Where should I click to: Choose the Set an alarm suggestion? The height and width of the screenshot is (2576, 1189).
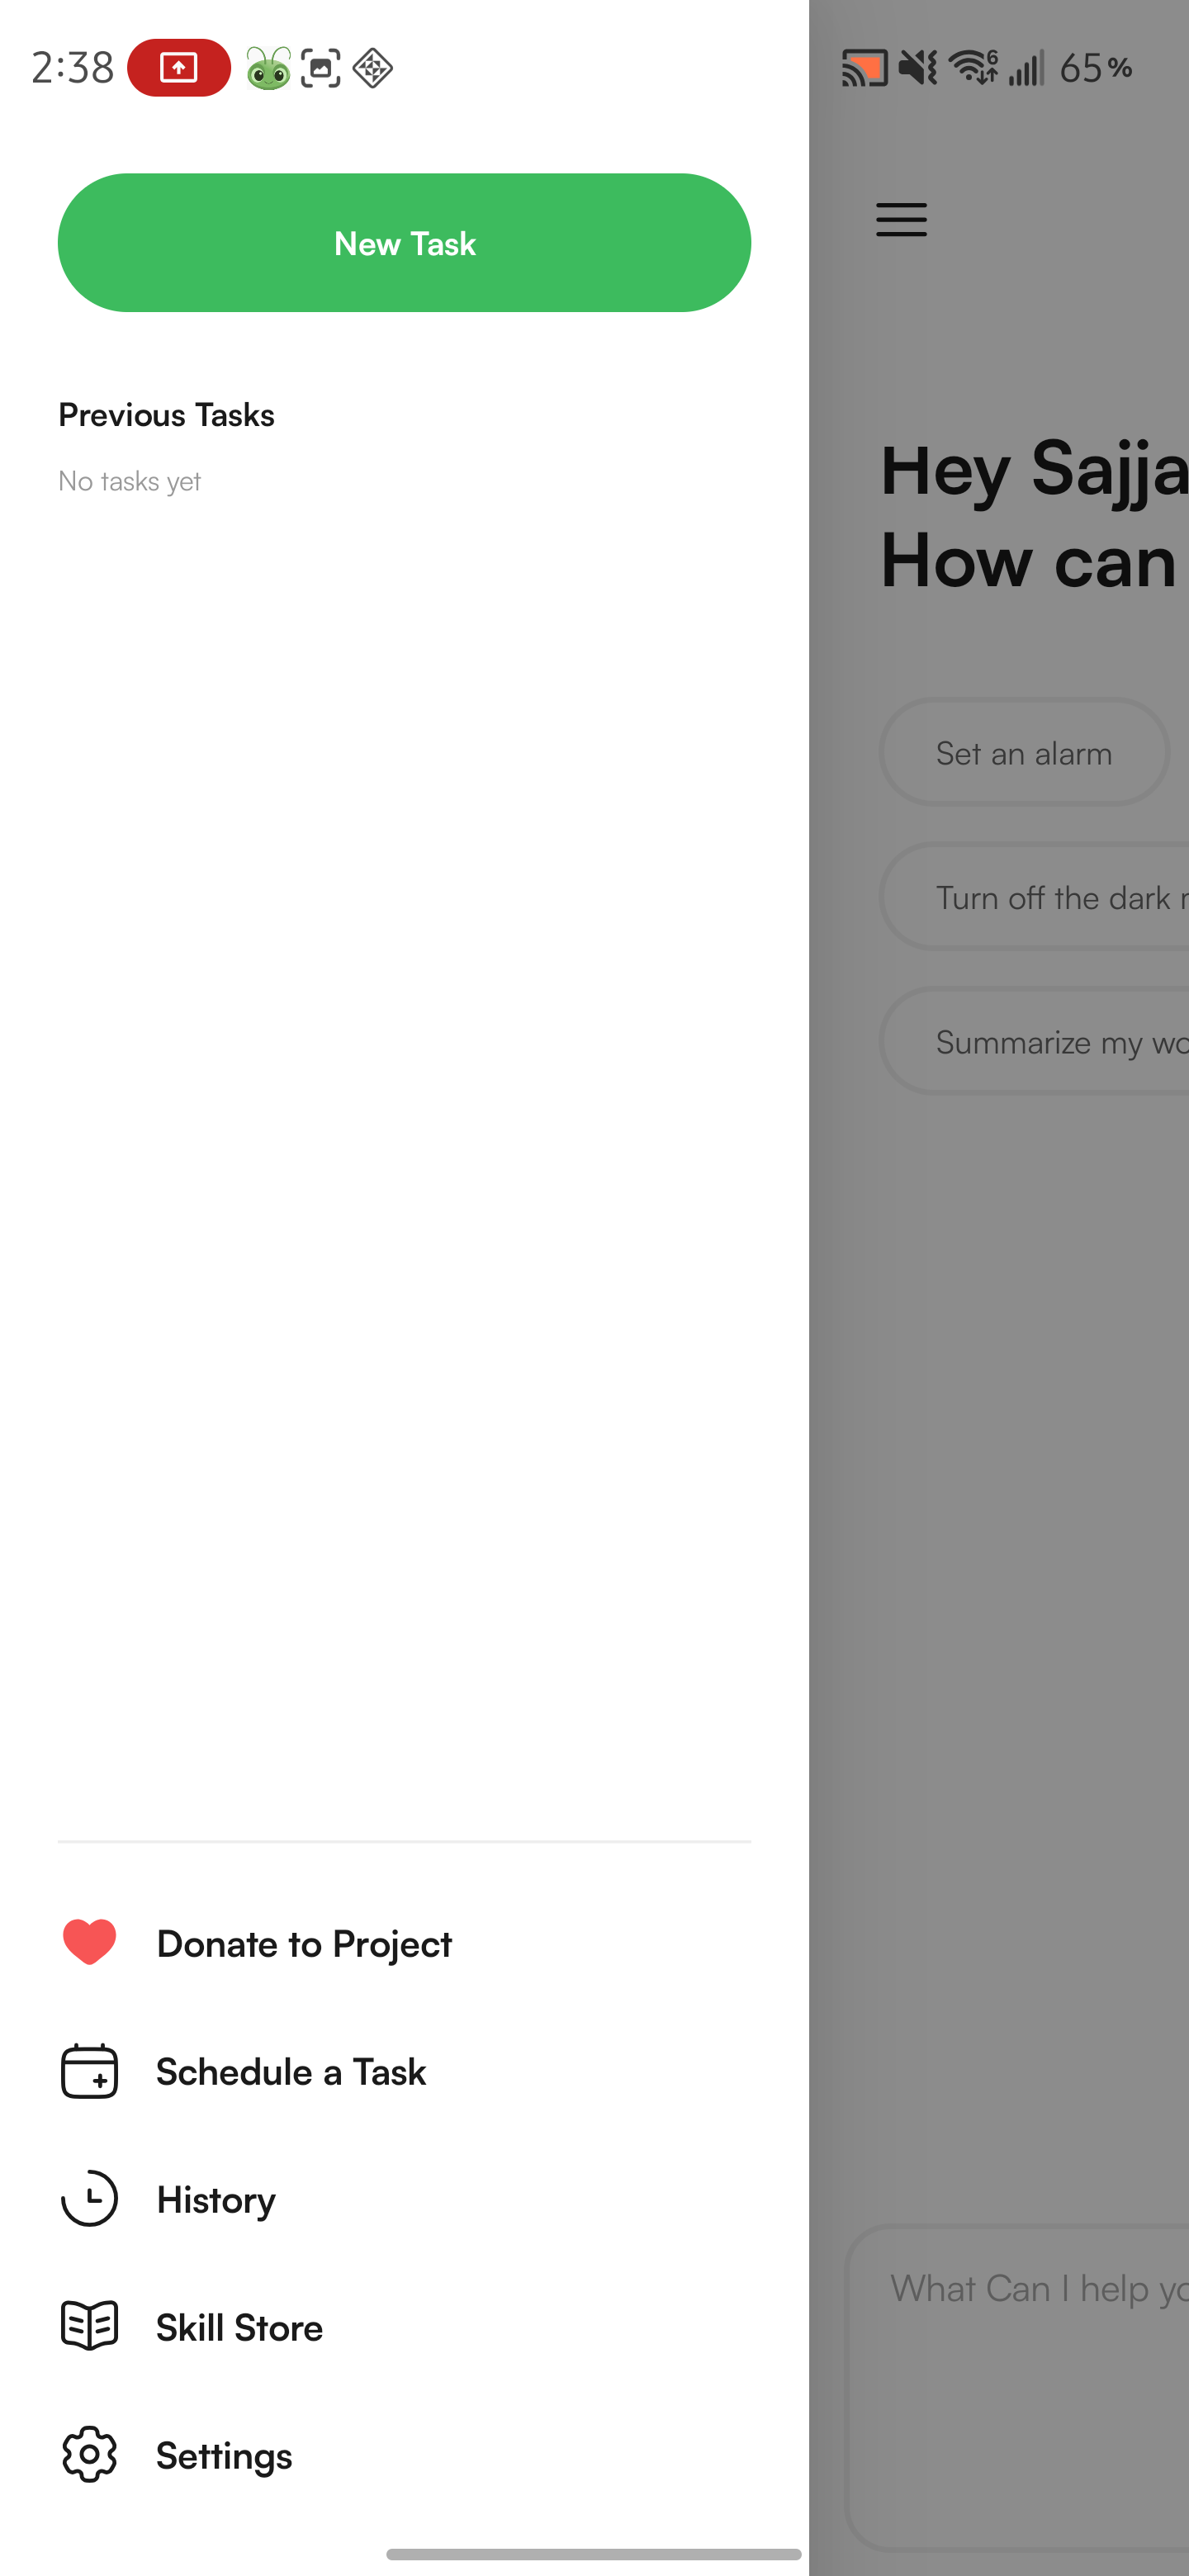[1024, 752]
